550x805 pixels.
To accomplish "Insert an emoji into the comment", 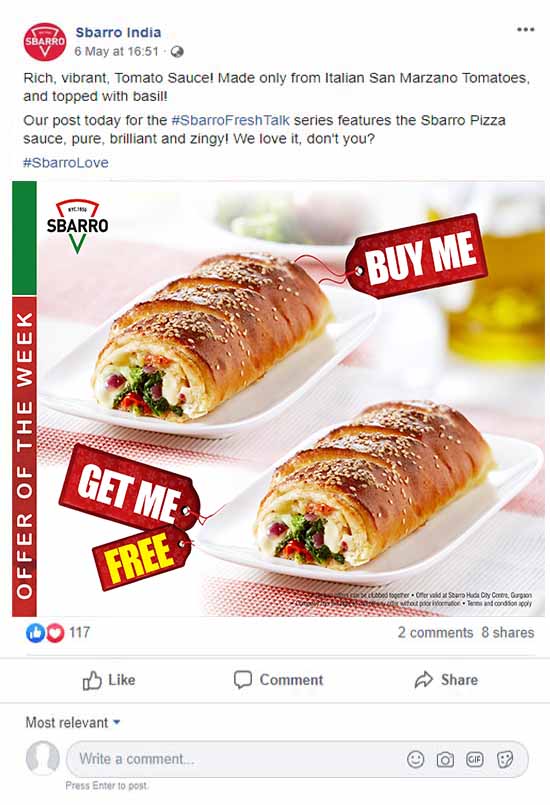I will click(x=415, y=759).
